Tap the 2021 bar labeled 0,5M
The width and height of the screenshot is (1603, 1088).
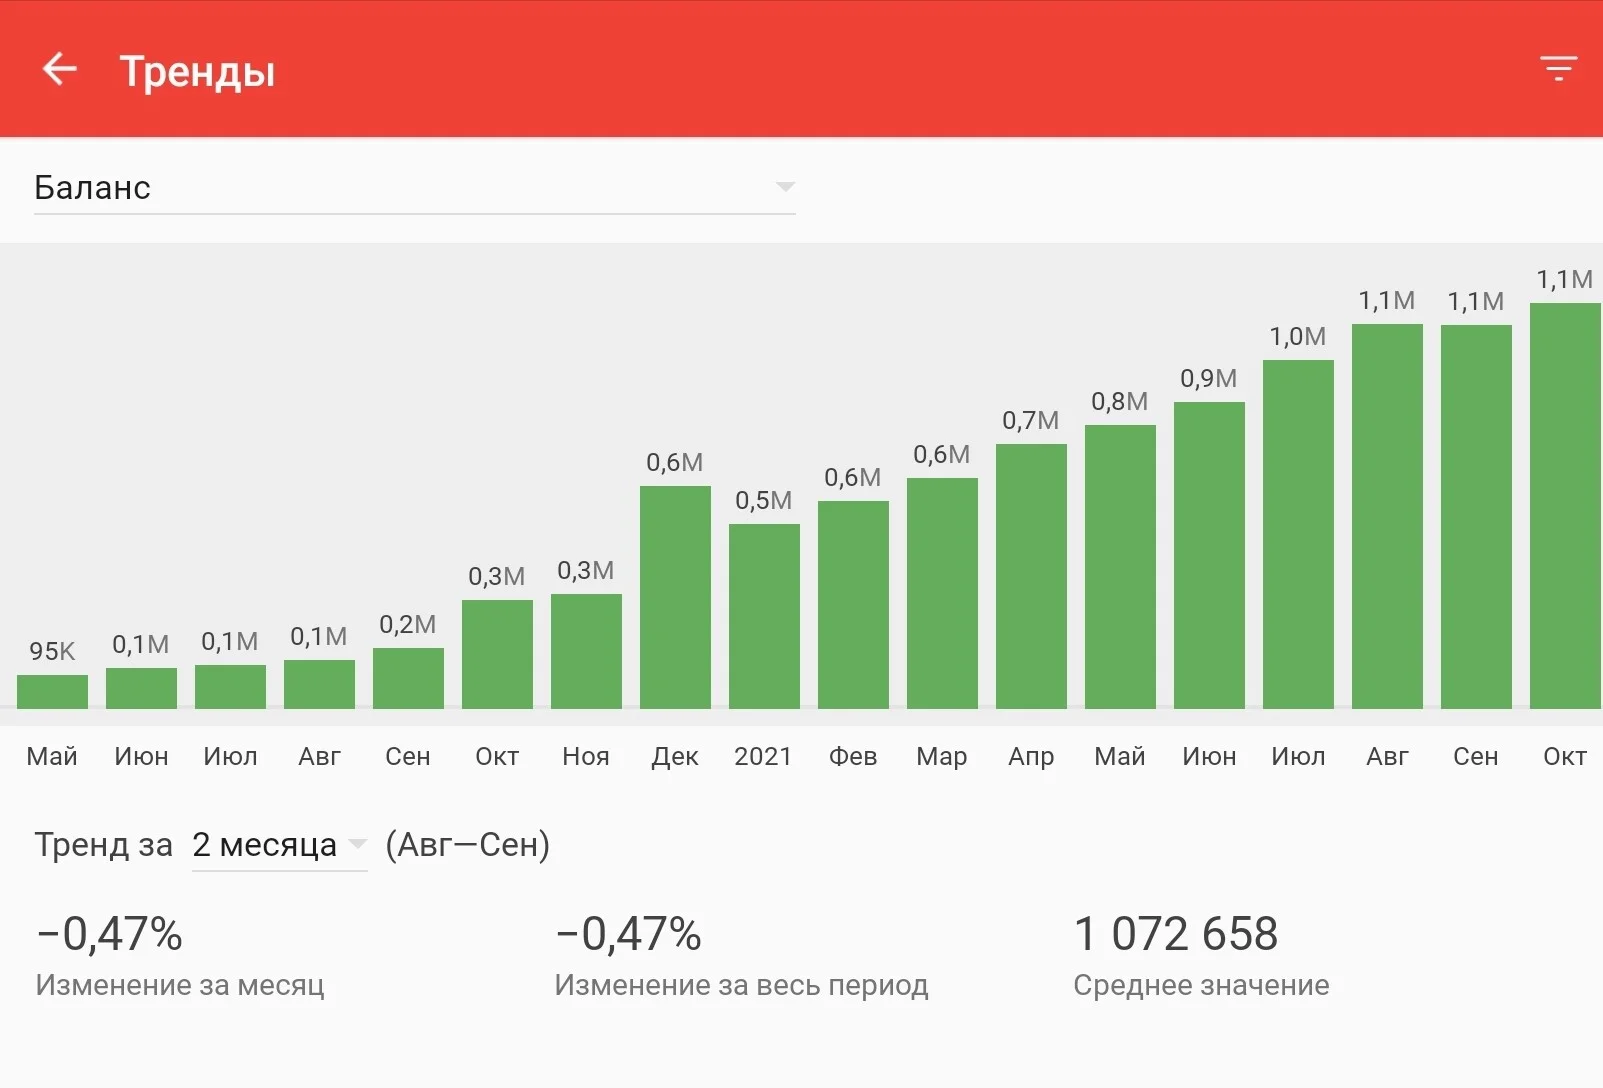pos(764,616)
